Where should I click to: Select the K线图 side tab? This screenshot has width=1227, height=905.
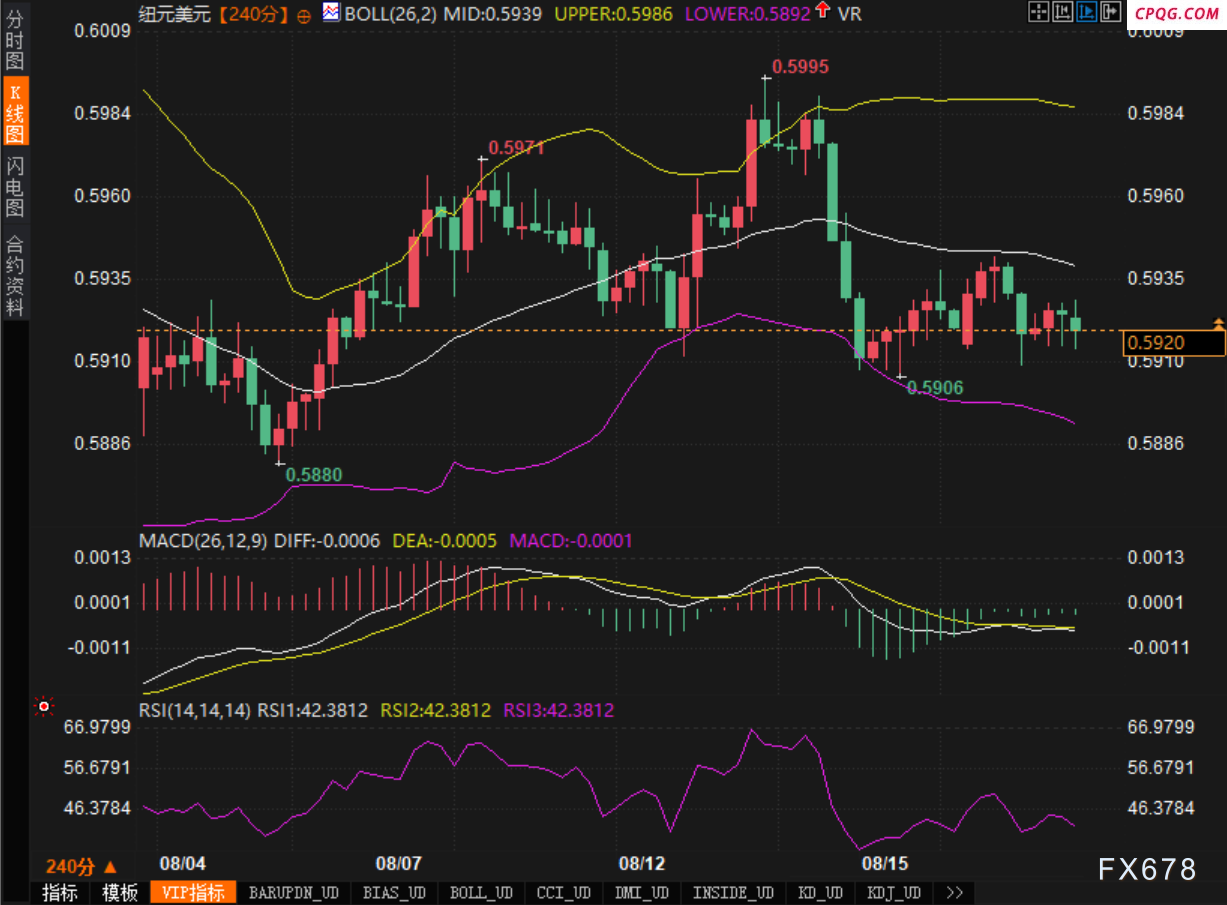point(14,113)
